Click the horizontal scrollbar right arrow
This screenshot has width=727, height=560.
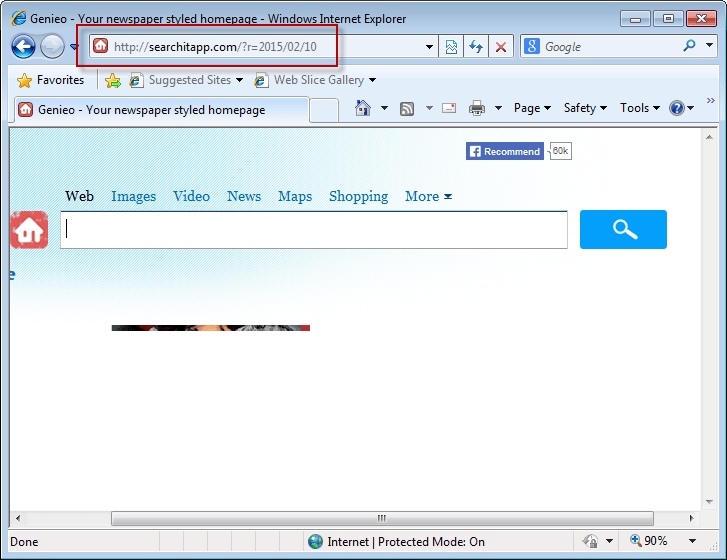pos(691,518)
